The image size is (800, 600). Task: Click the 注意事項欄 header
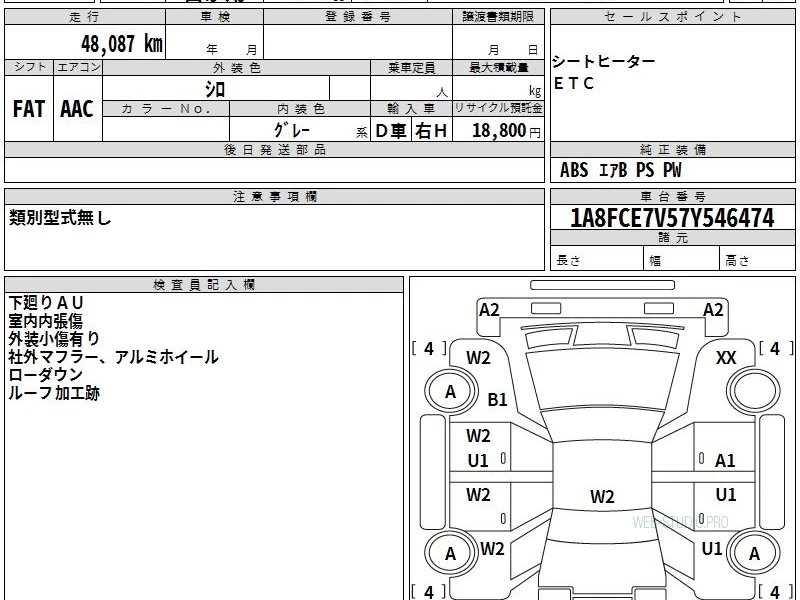[274, 196]
